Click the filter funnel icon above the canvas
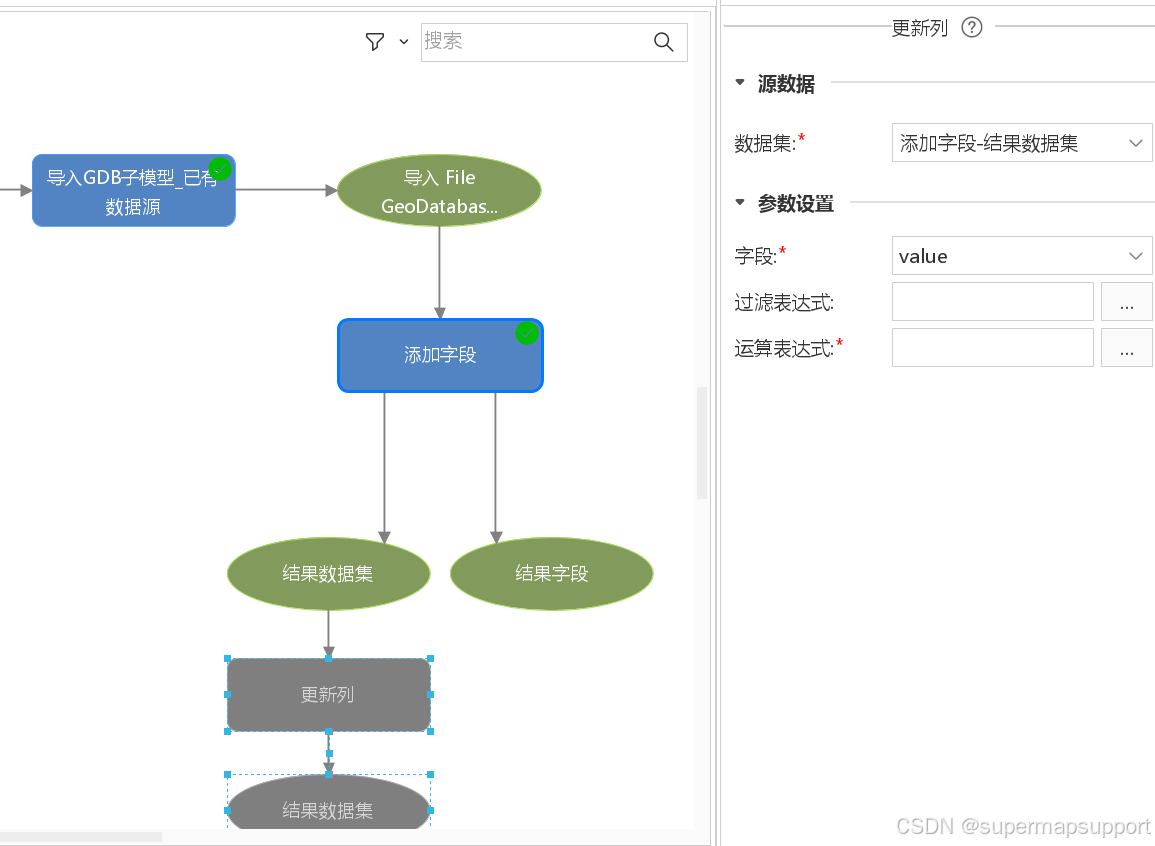Screen dimensions: 1155x846 click(x=374, y=42)
